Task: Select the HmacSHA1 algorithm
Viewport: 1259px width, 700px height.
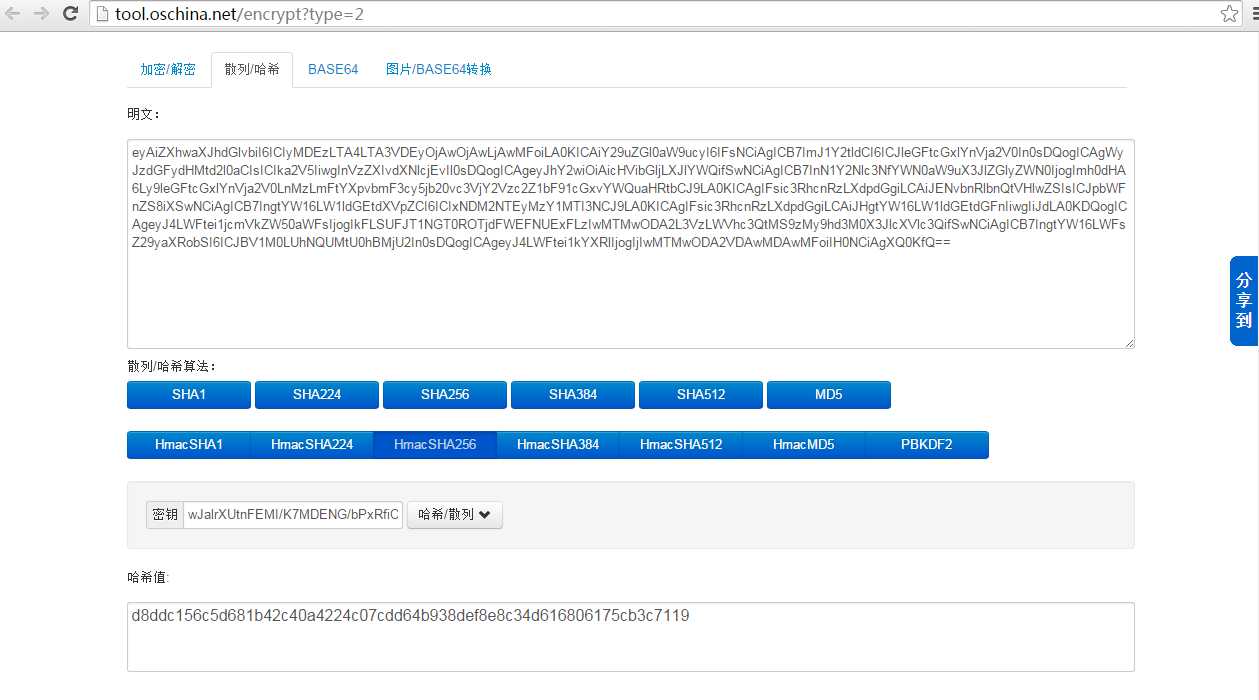Action: 189,445
